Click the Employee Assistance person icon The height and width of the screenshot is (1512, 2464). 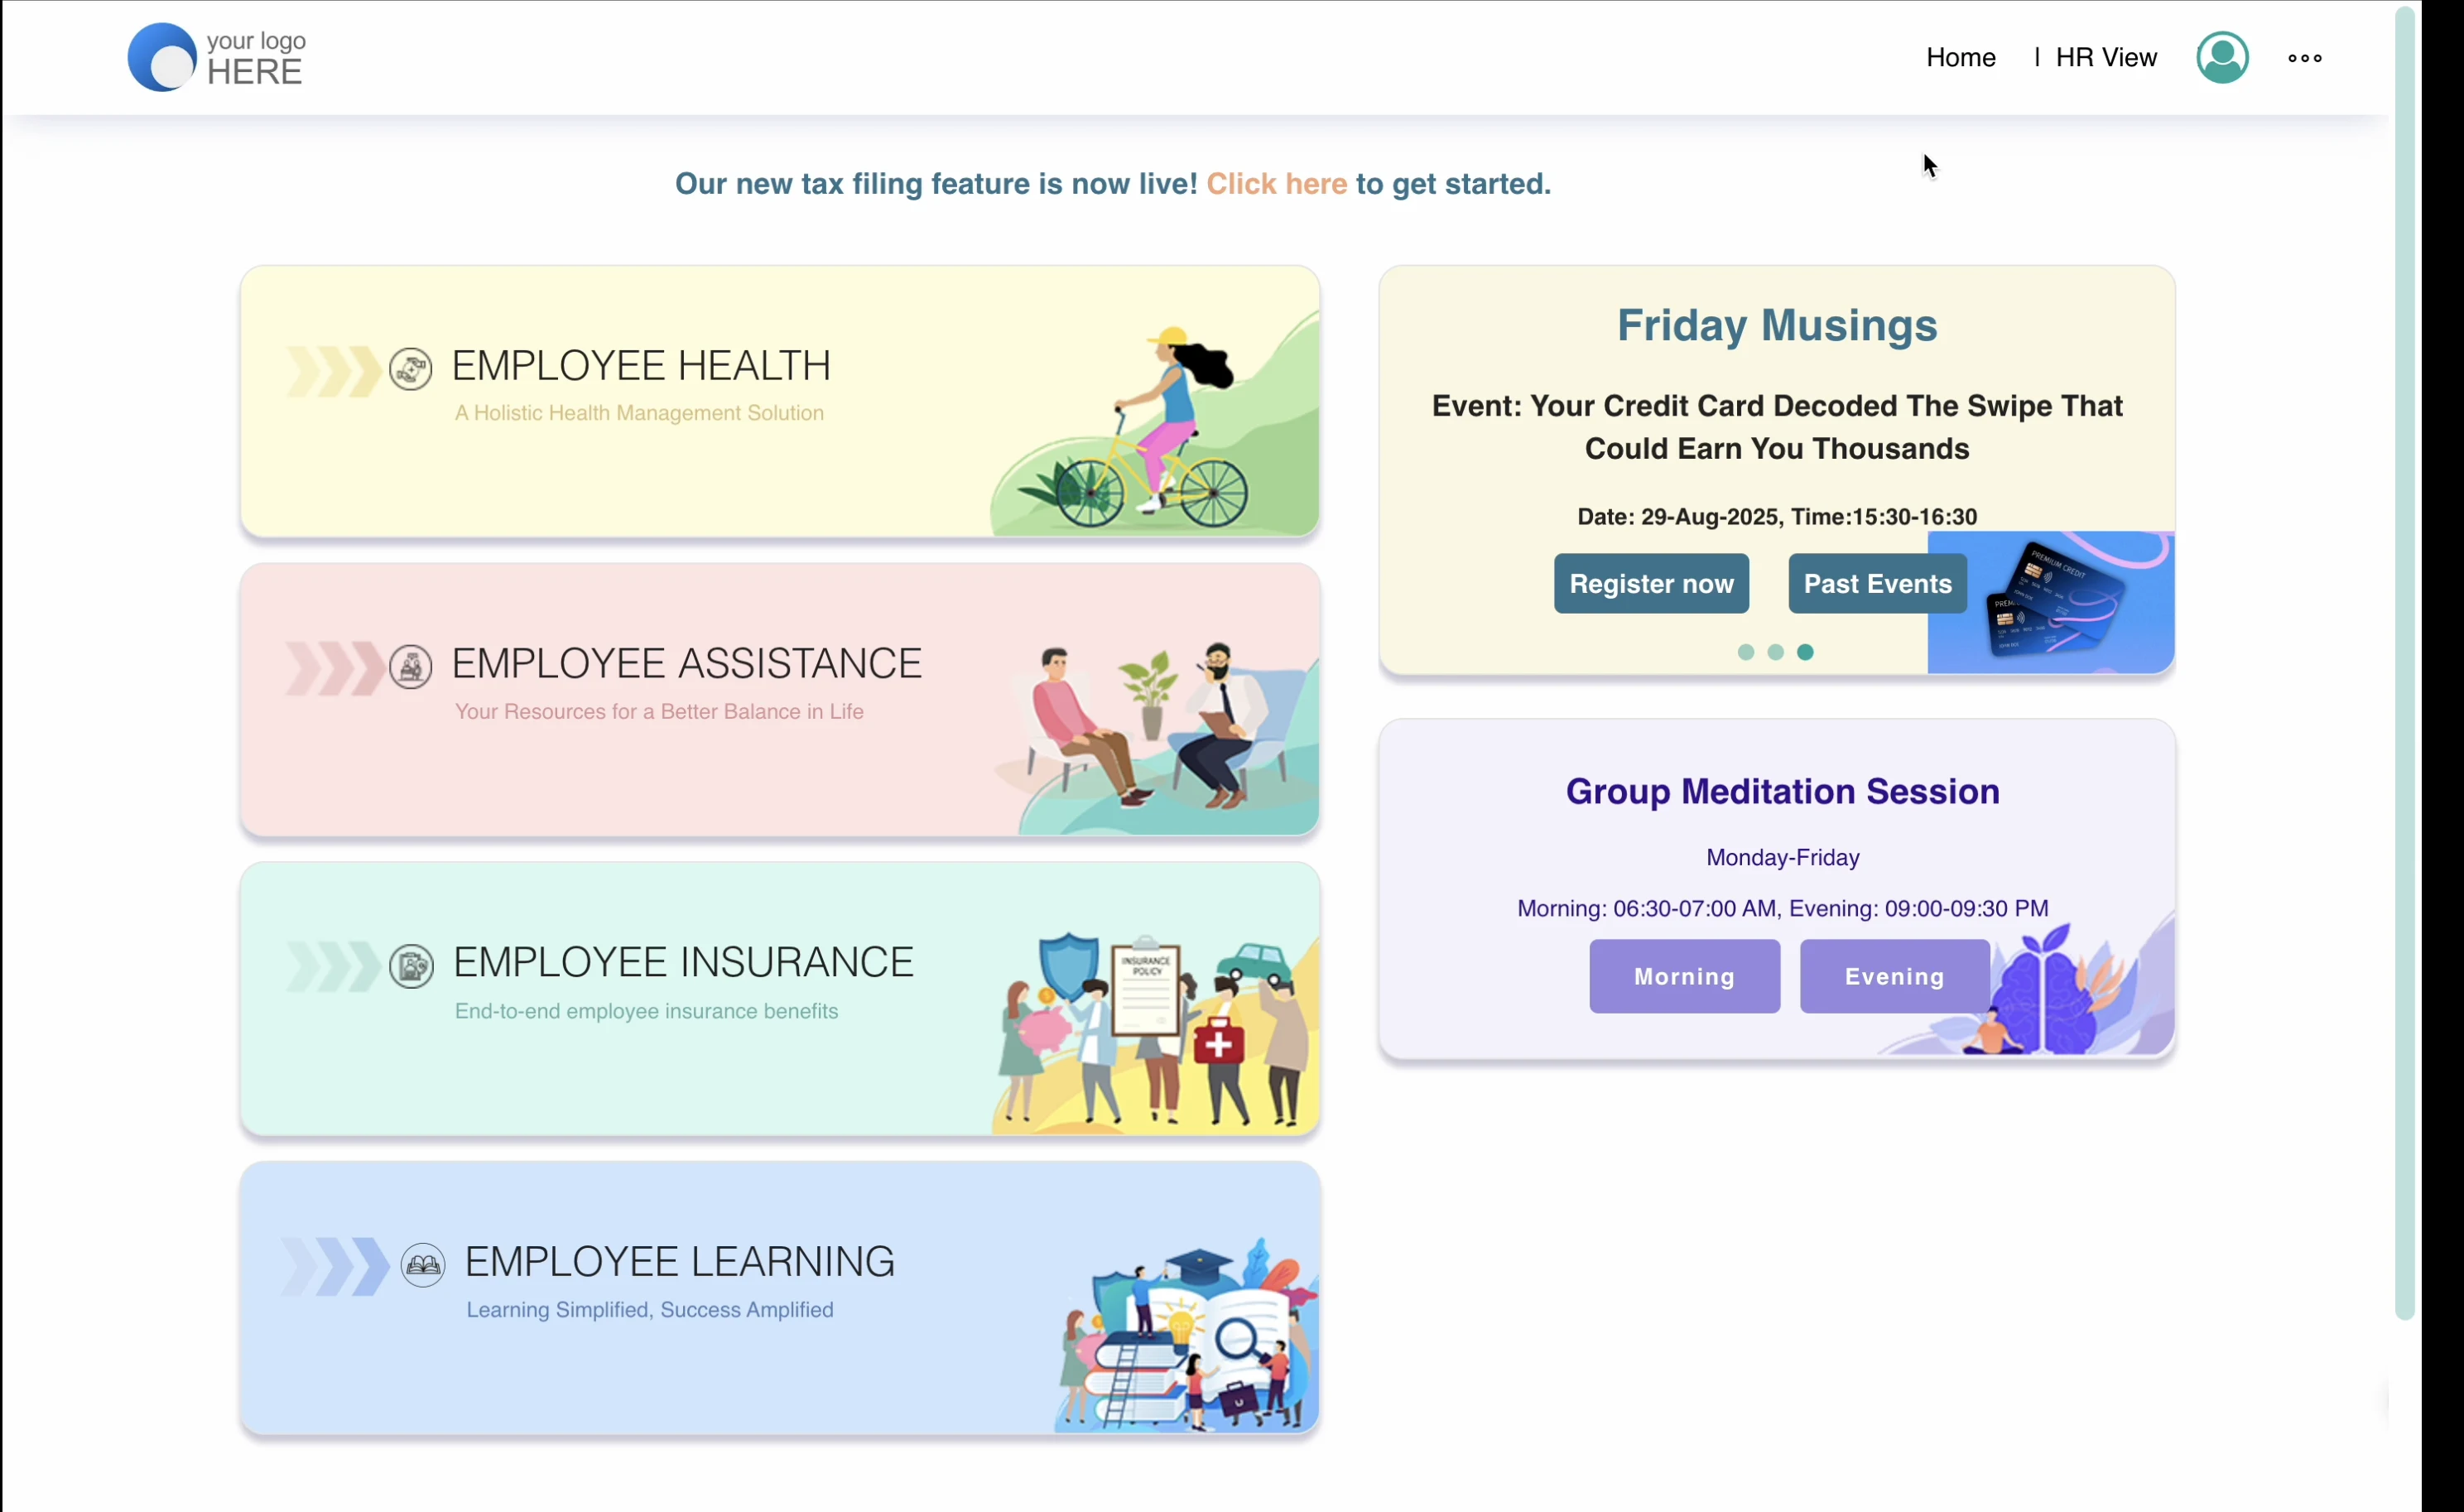click(x=413, y=667)
